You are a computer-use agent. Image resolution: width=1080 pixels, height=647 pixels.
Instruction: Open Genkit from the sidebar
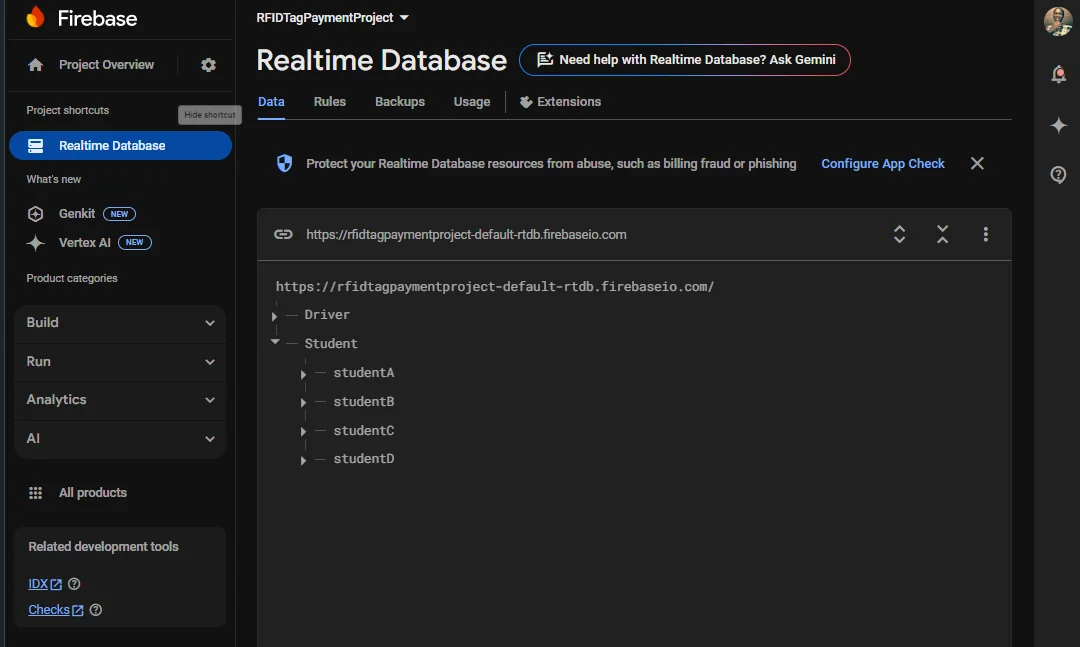coord(77,214)
